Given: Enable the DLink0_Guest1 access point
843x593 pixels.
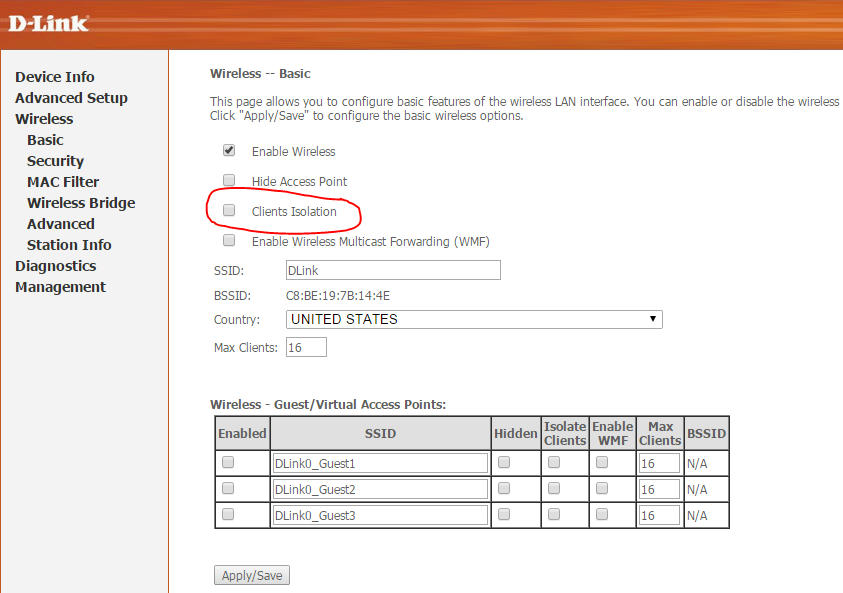Looking at the screenshot, I should pyautogui.click(x=228, y=463).
